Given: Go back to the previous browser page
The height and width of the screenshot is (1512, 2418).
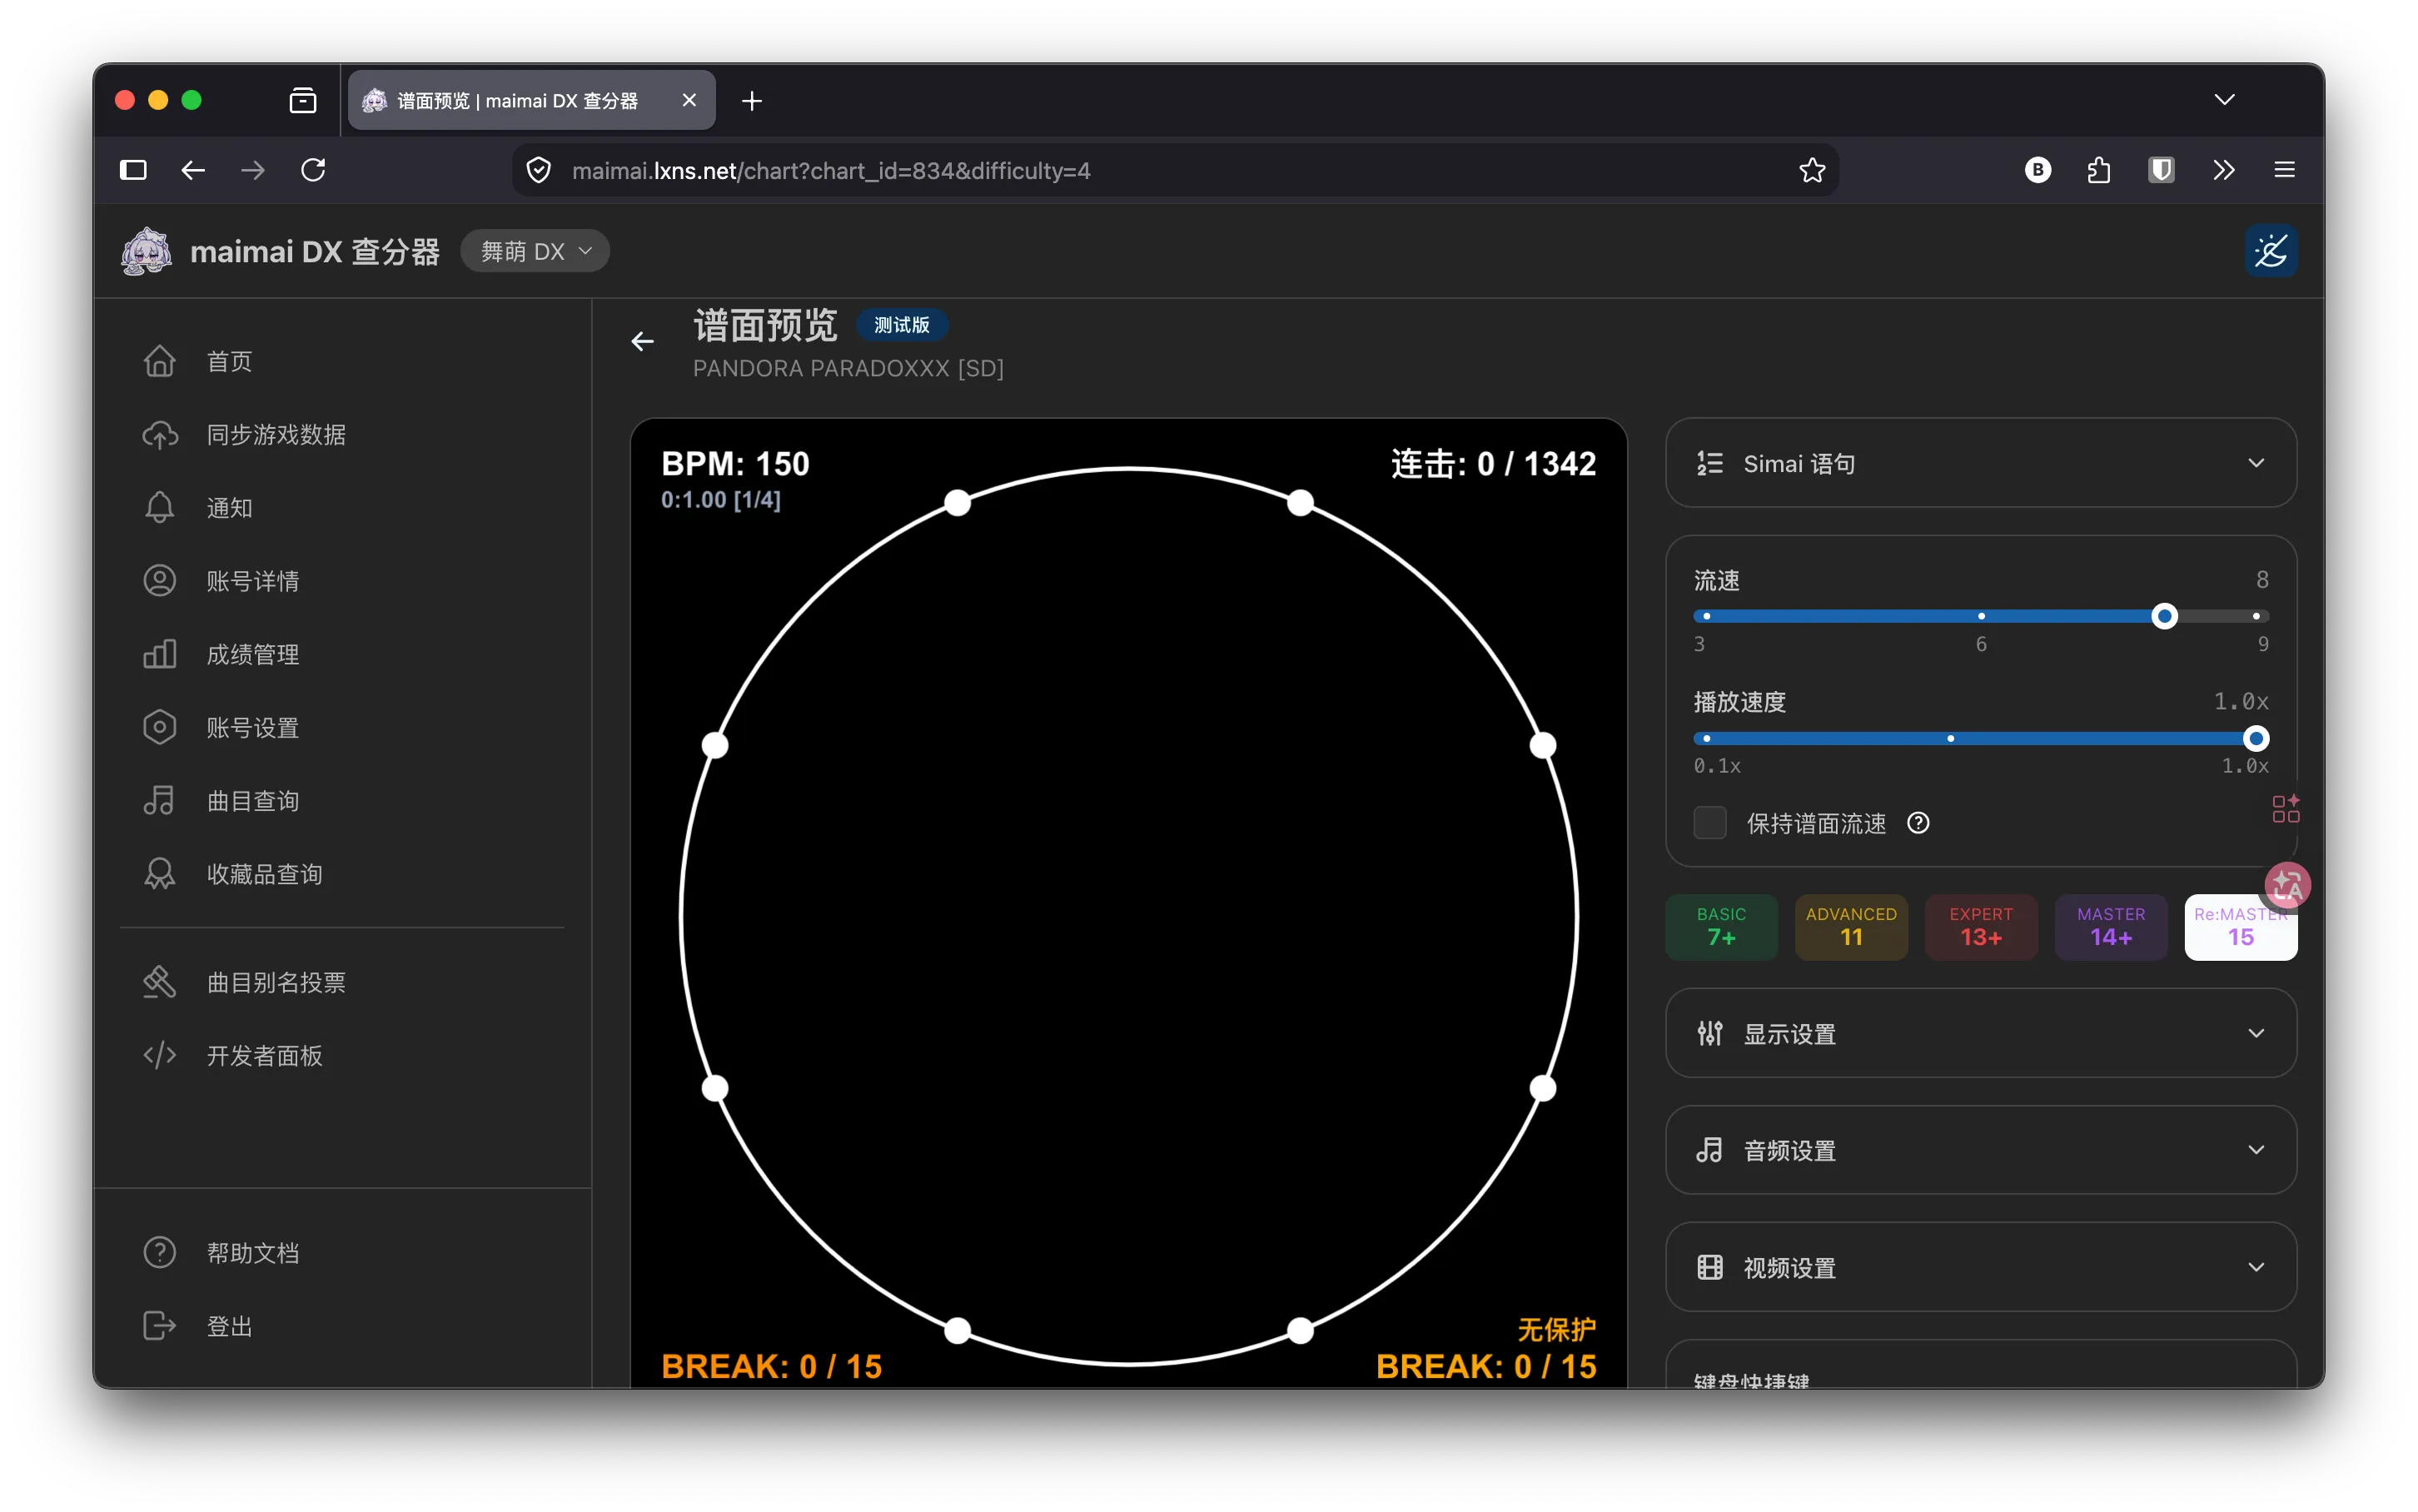Looking at the screenshot, I should (x=193, y=170).
